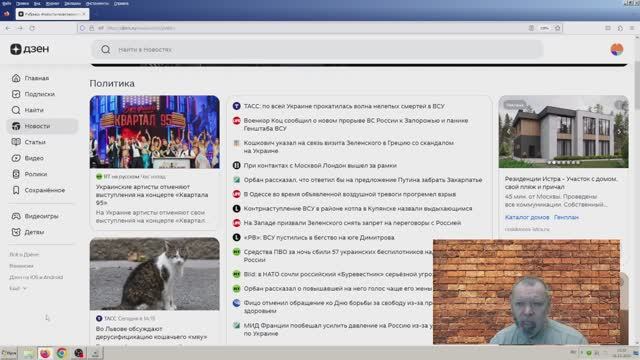Open the dark round app taskbar icon
The image size is (640, 360).
[79, 353]
